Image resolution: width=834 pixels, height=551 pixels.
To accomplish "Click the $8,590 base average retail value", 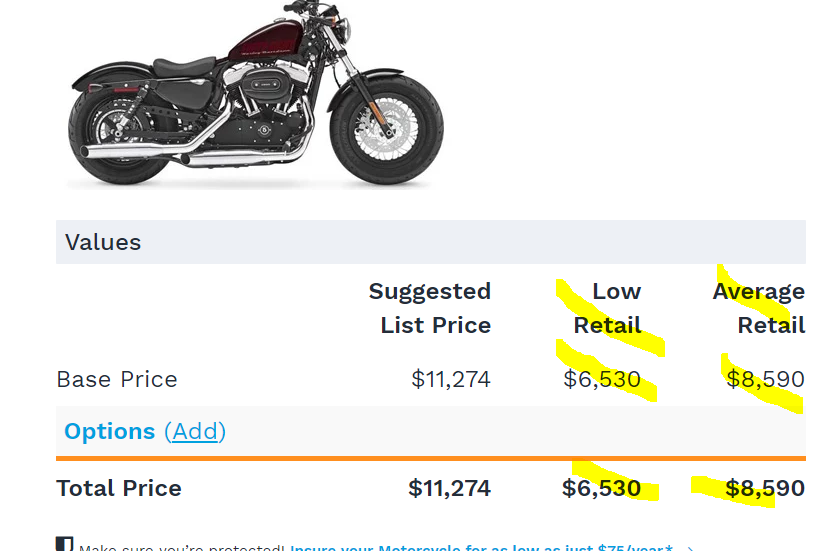I will point(765,379).
